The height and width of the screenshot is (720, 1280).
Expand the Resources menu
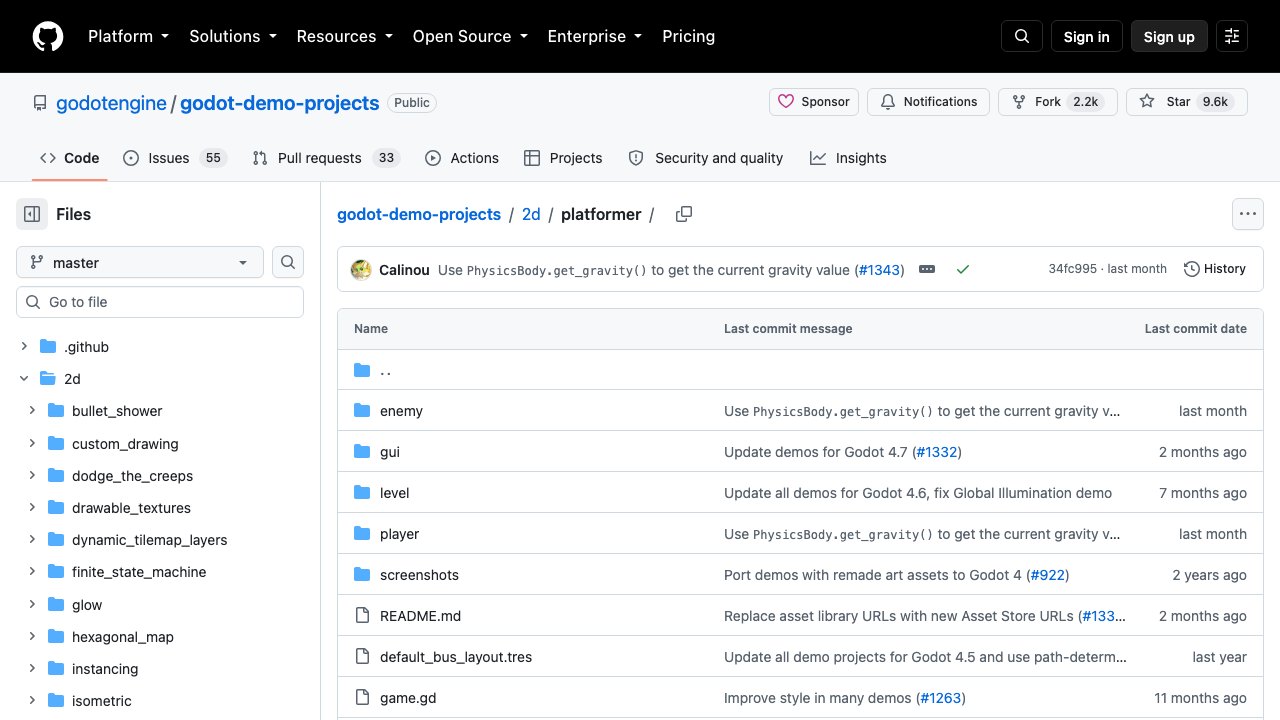point(346,36)
